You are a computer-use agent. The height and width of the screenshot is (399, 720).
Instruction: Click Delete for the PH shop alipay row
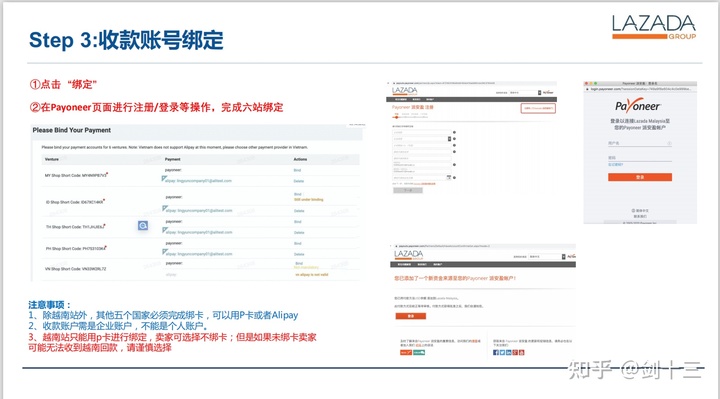299,254
